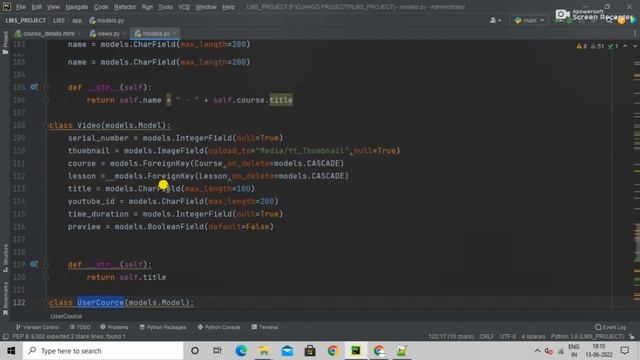Open File Explorer from the taskbar

264,351
